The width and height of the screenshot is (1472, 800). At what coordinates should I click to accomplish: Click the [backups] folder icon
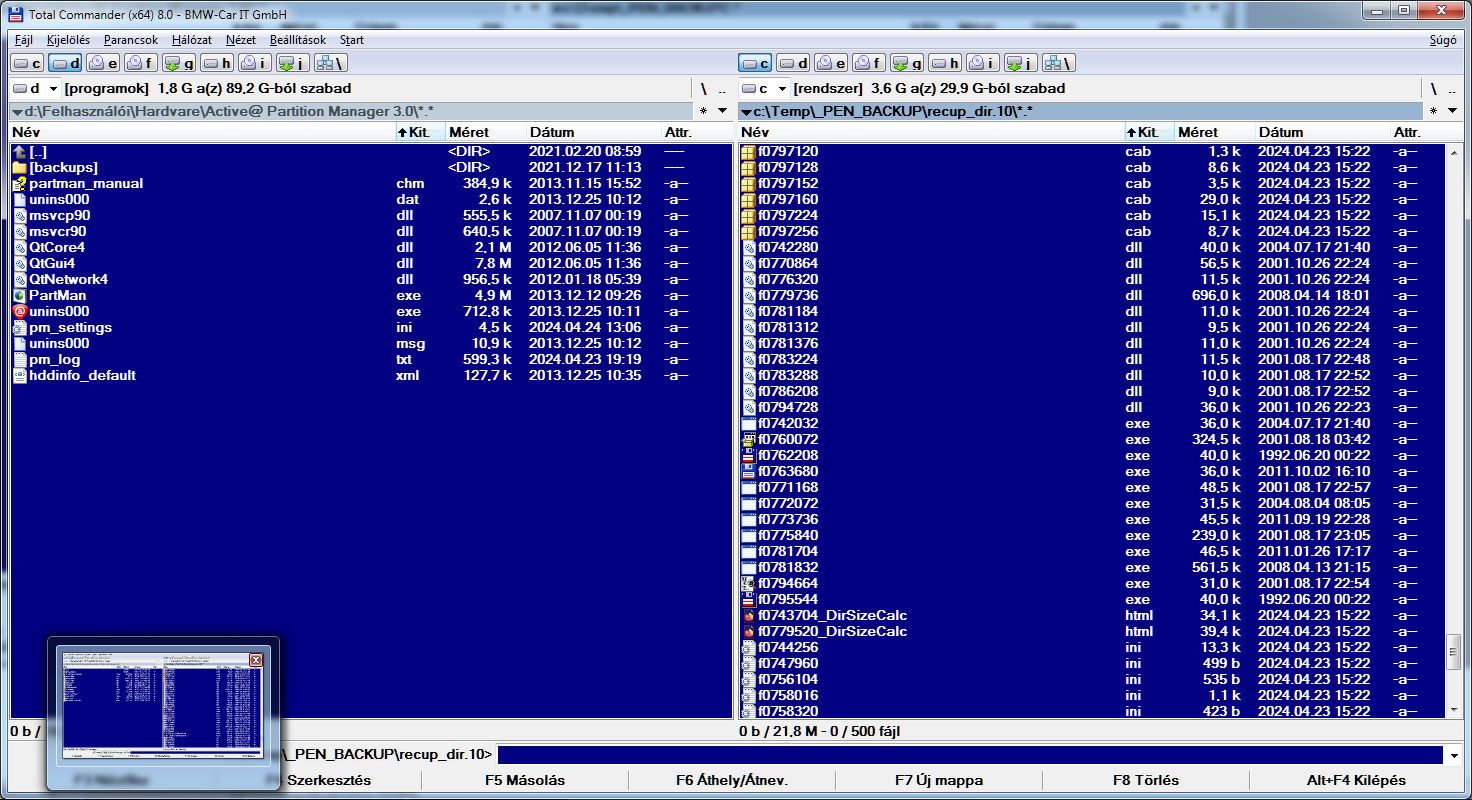20,168
